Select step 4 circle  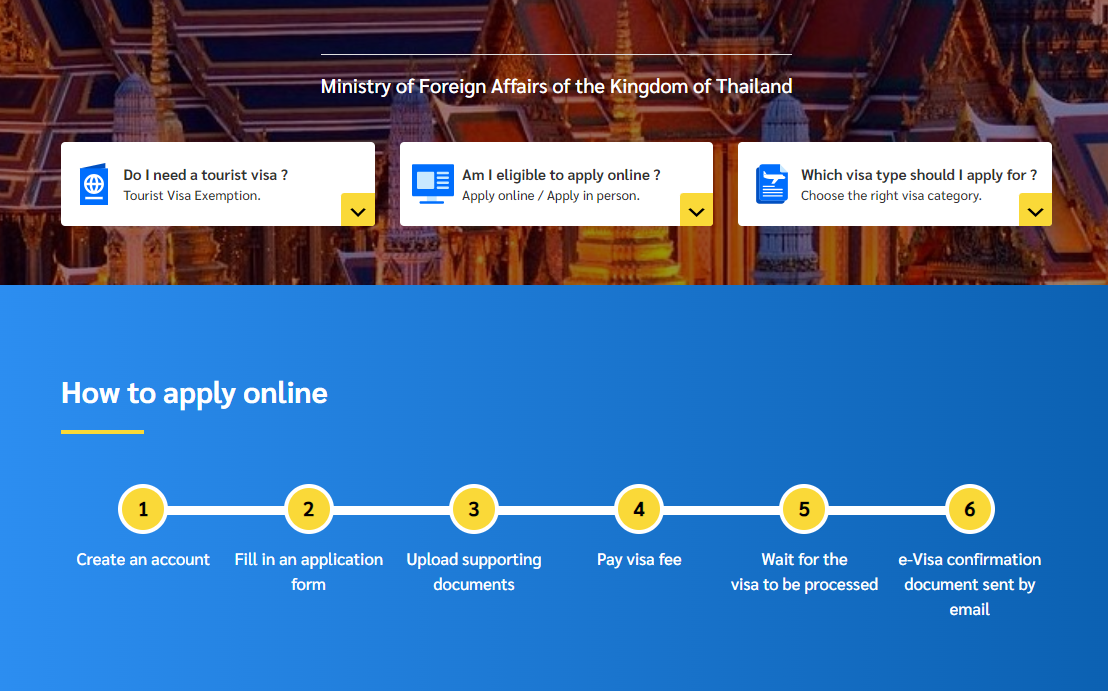coord(639,509)
